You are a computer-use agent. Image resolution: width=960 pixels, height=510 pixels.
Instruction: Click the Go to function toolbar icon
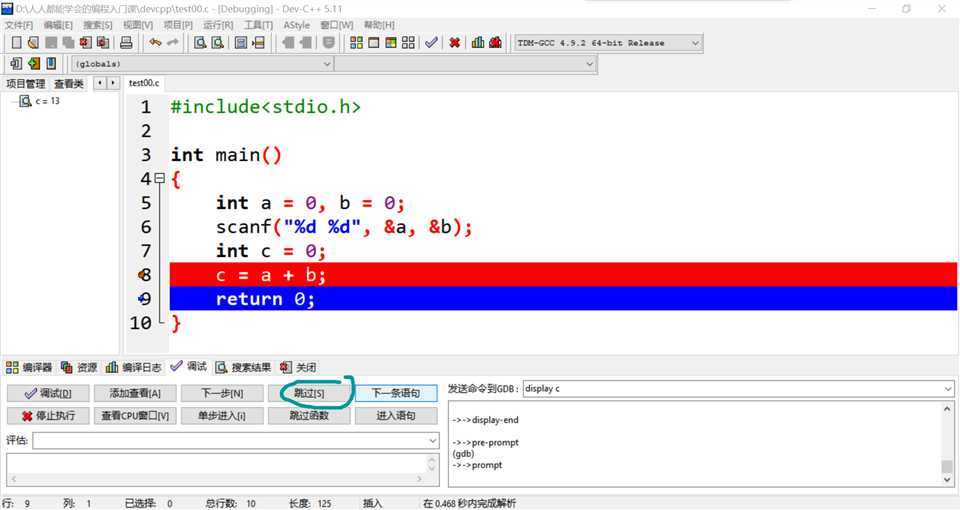(x=241, y=42)
